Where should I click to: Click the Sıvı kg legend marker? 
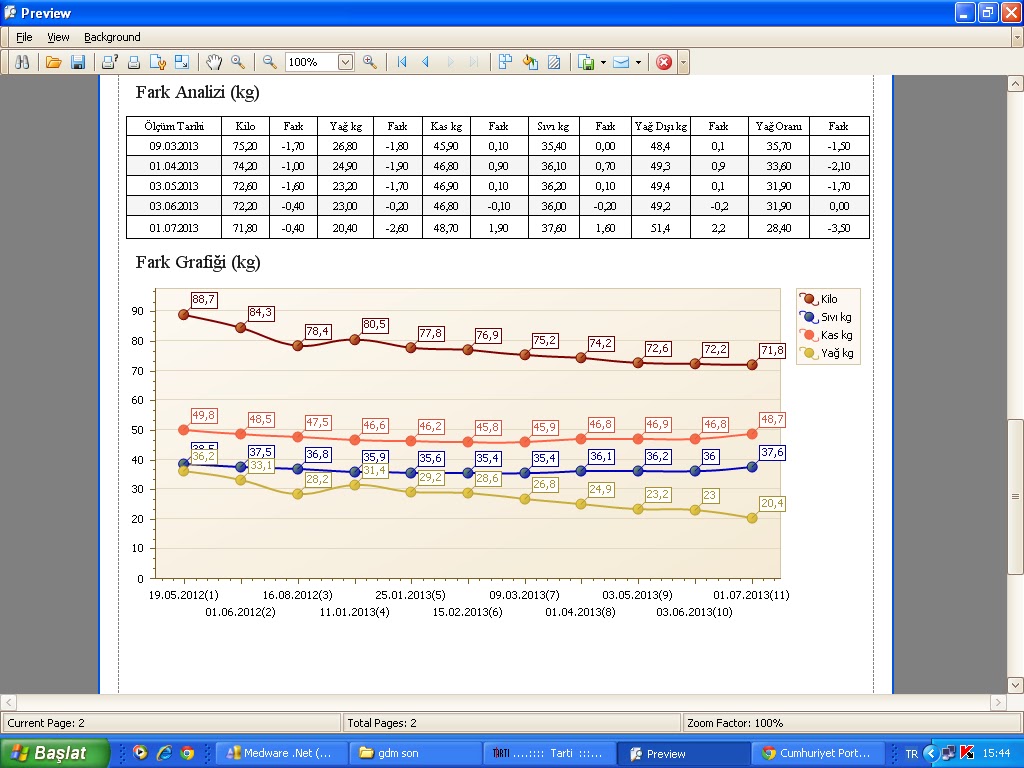coord(809,317)
